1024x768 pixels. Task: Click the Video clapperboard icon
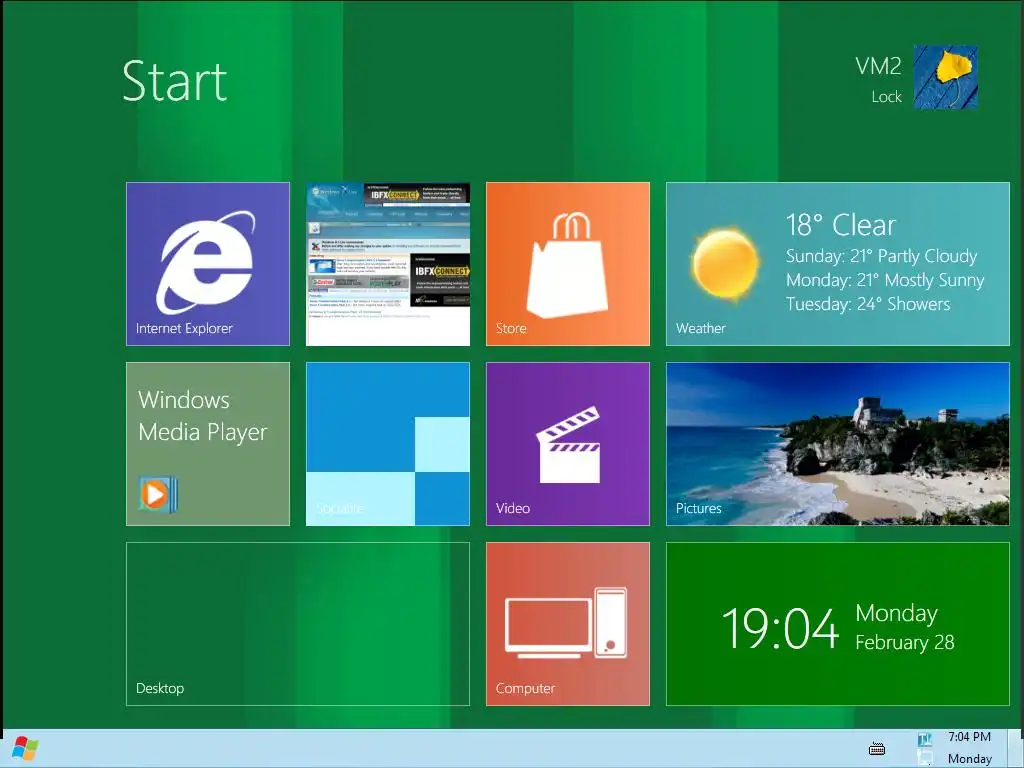tap(568, 445)
